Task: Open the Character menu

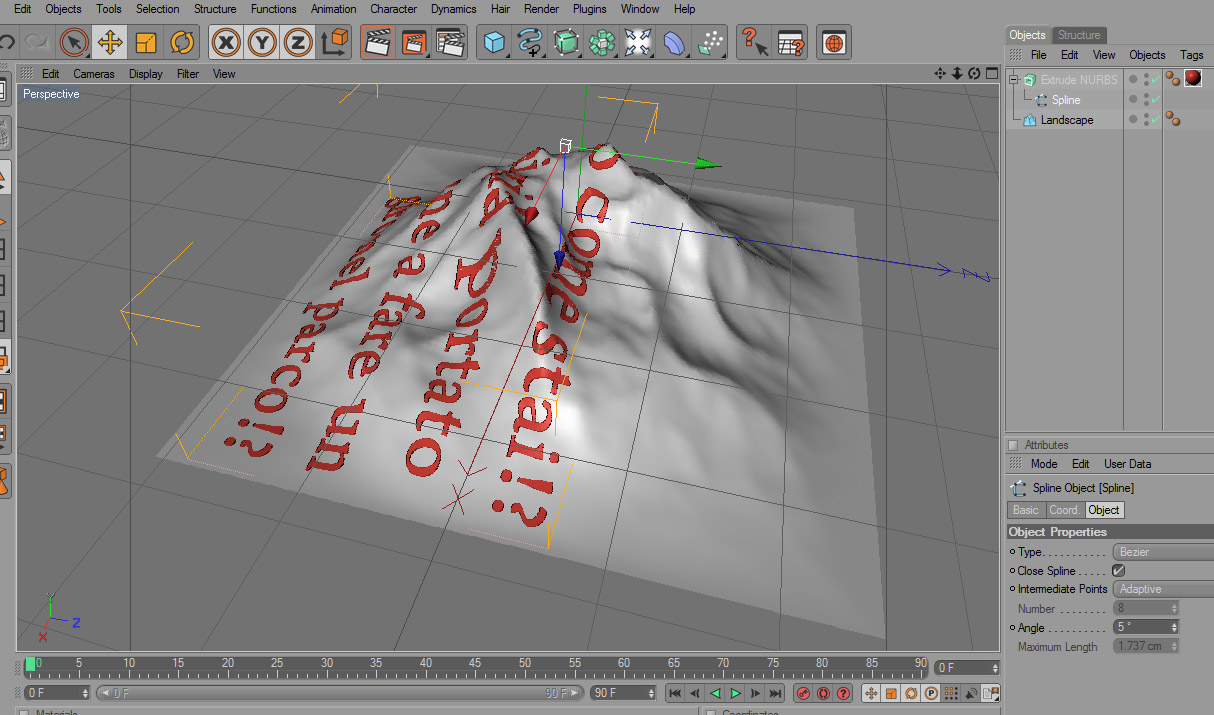Action: point(394,9)
